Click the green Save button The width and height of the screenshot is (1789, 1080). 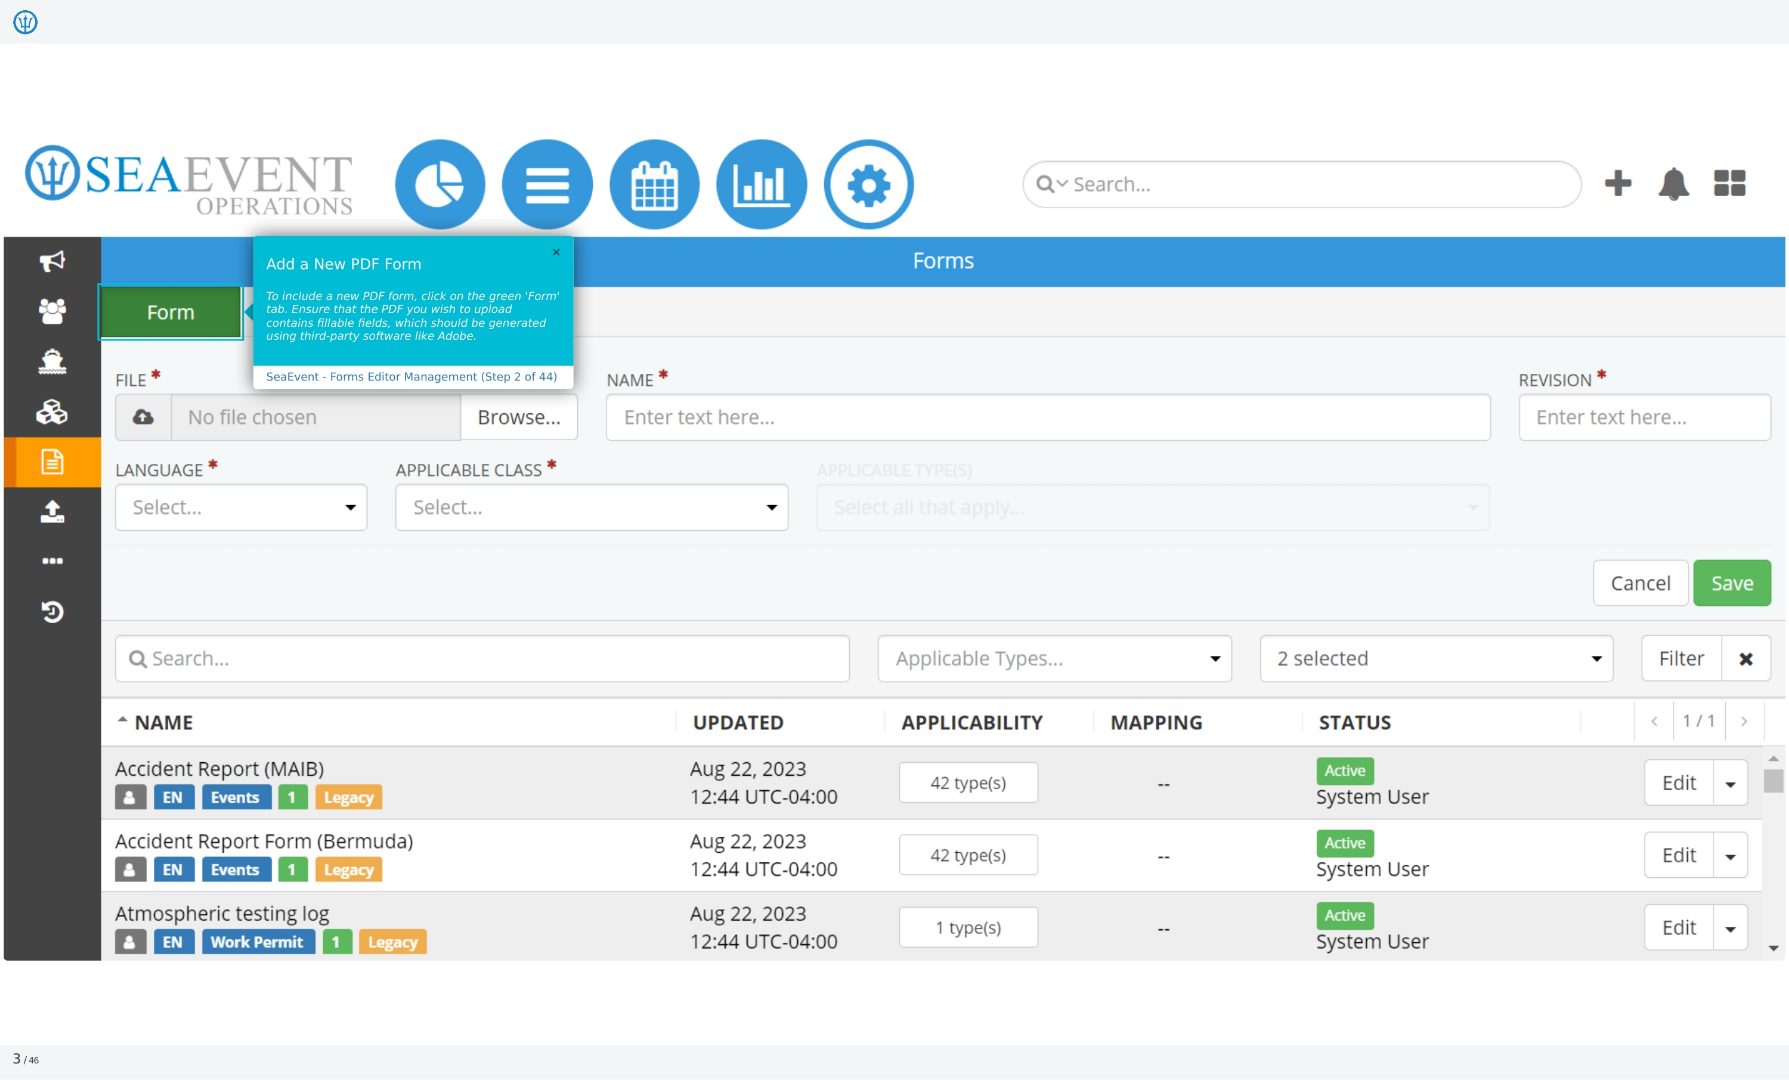(x=1731, y=583)
